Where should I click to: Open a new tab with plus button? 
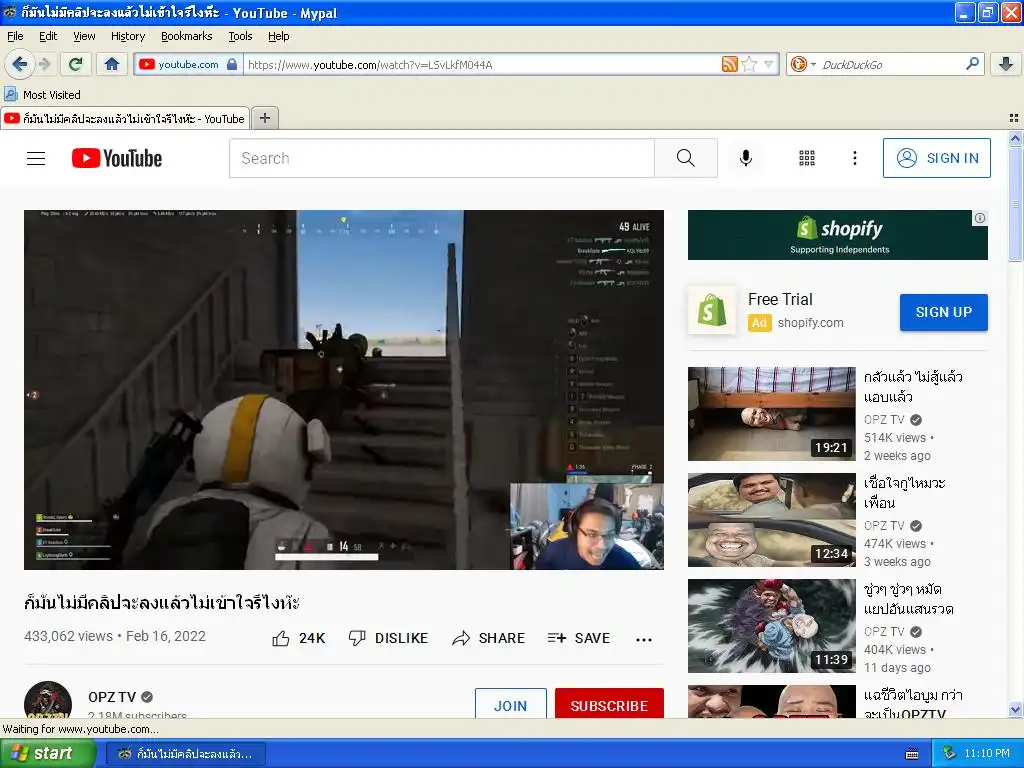[264, 118]
